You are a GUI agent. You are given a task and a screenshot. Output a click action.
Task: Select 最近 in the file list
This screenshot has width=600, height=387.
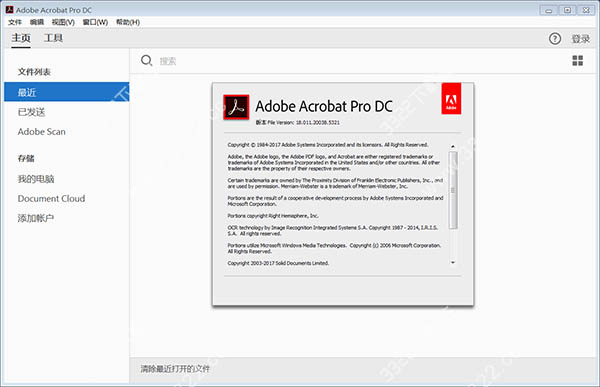click(x=67, y=92)
